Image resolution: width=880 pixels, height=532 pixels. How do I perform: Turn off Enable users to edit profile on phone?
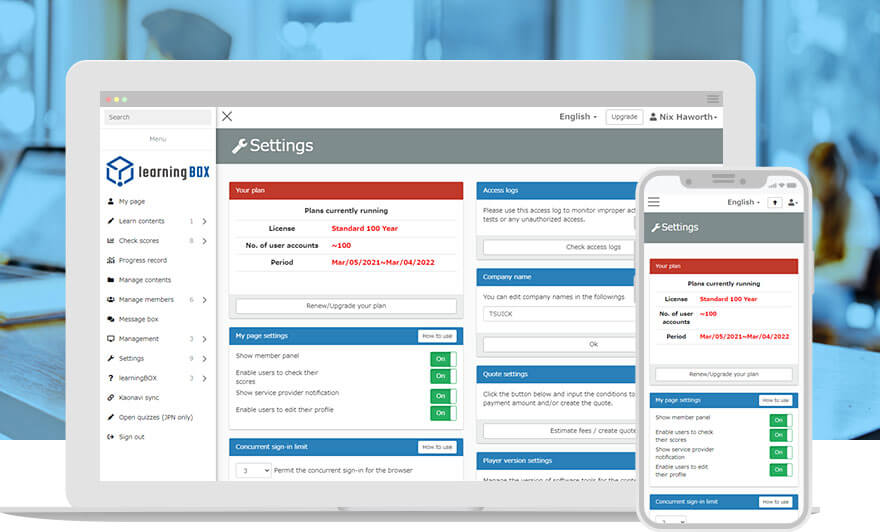pos(780,471)
